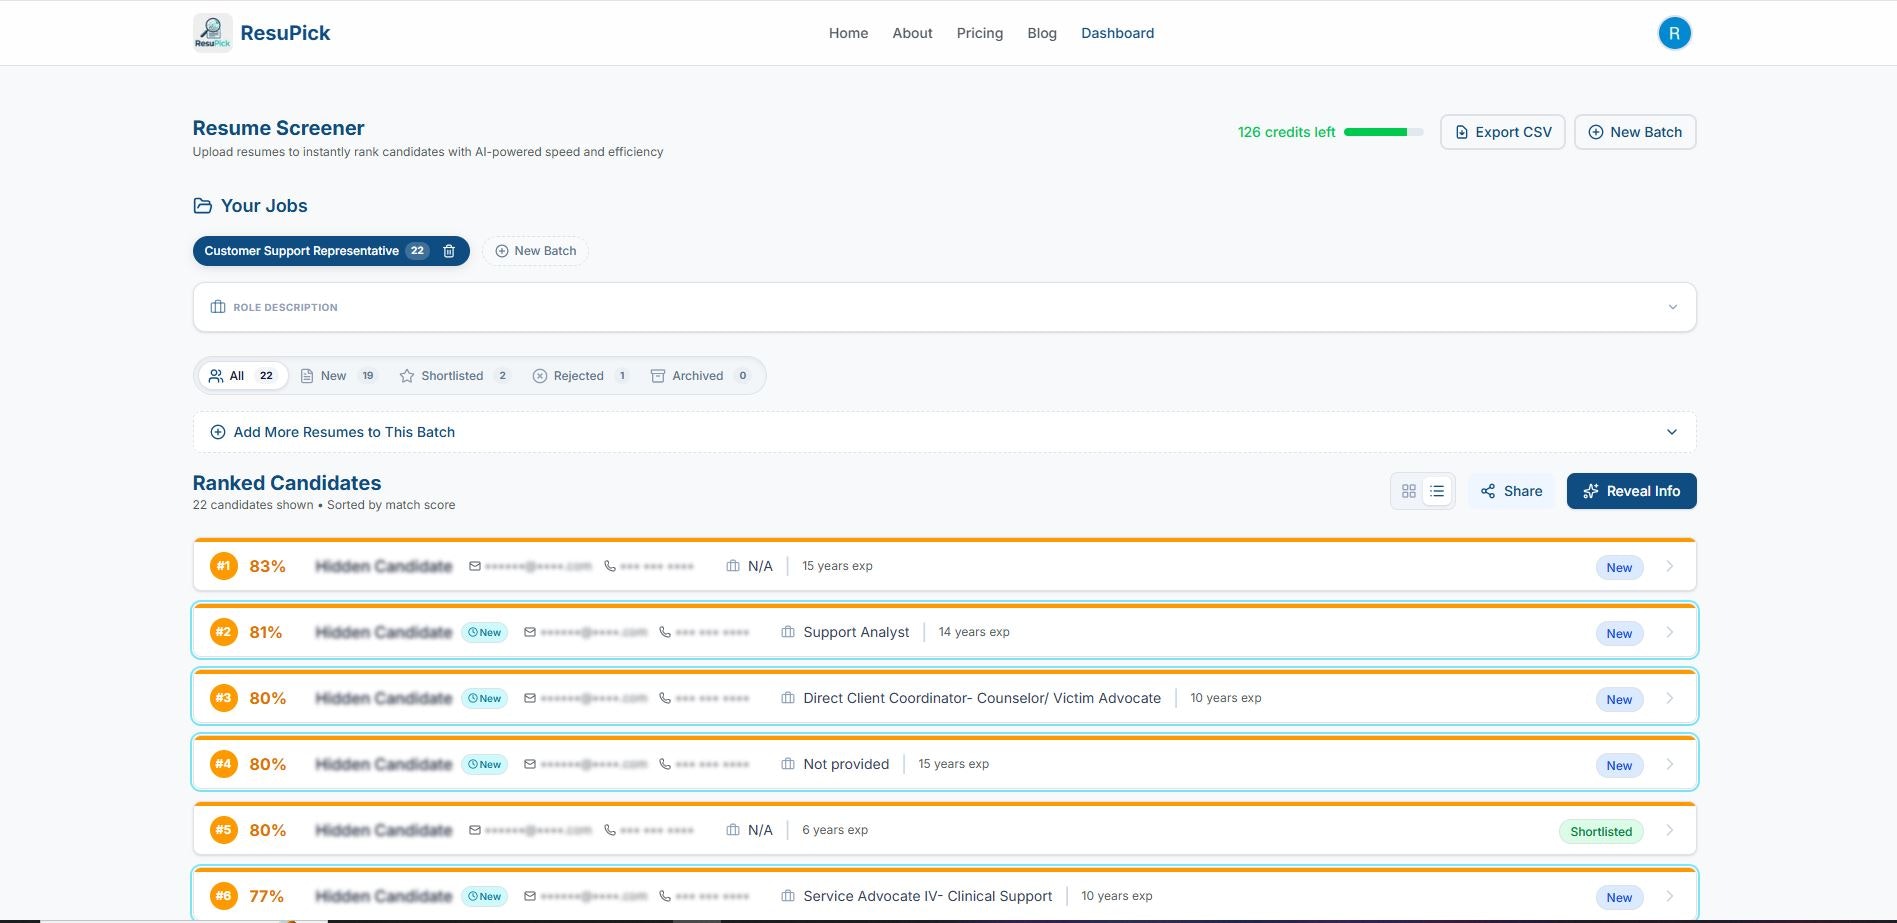Image resolution: width=1897 pixels, height=923 pixels.
Task: Click the #1 rank badge
Action: coord(224,566)
